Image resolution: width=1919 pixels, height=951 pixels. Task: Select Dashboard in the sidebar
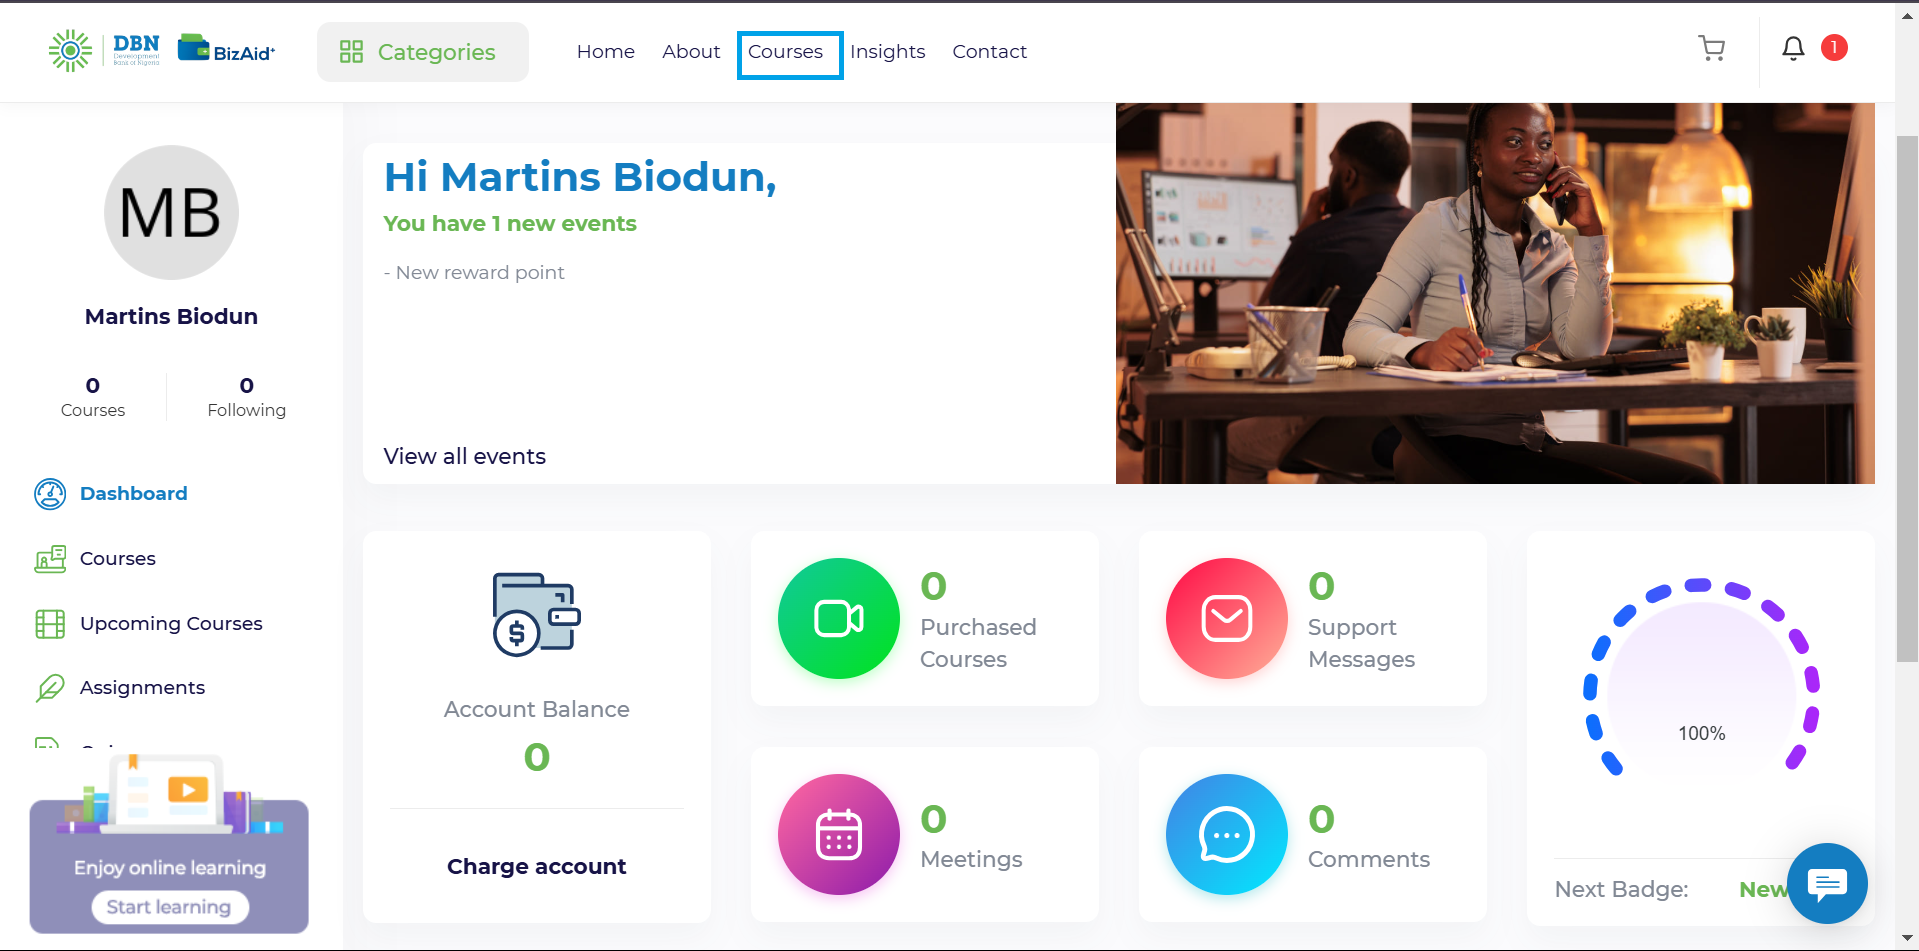[x=134, y=494]
